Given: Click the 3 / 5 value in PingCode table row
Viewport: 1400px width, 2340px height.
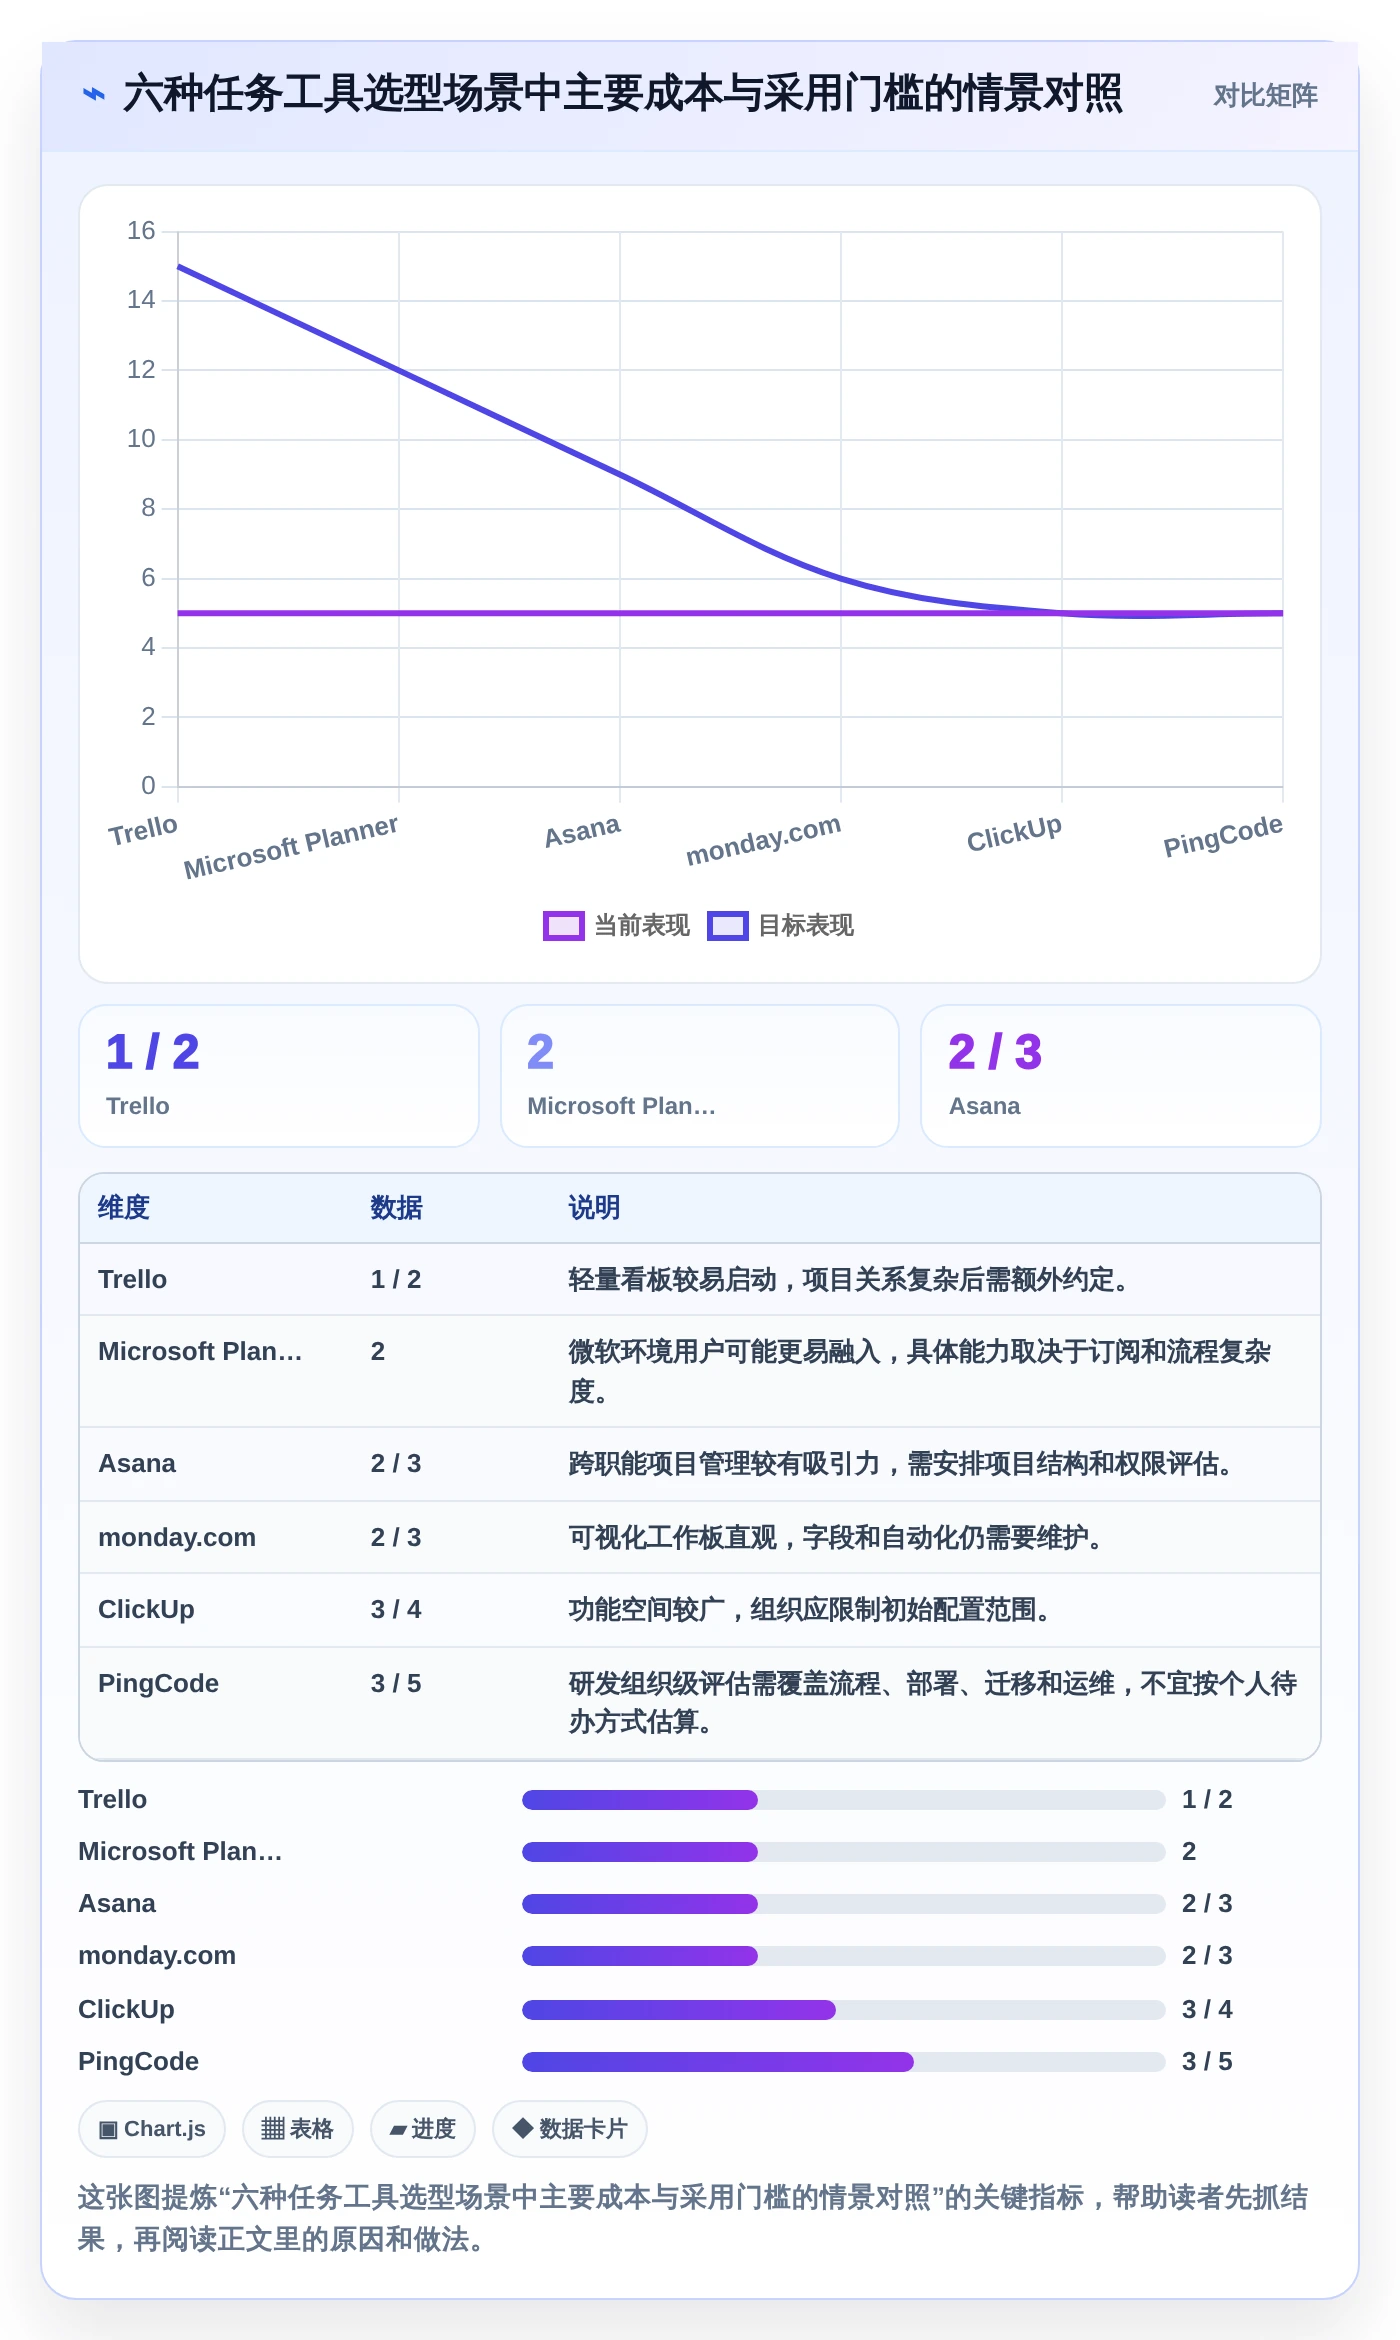Looking at the screenshot, I should click(396, 1684).
